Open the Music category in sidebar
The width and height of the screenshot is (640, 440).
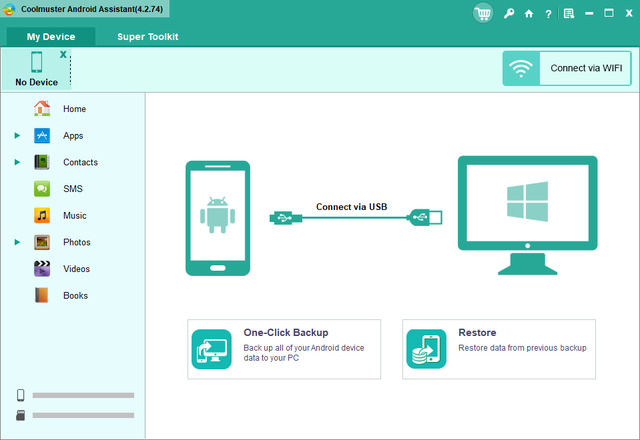coord(74,215)
